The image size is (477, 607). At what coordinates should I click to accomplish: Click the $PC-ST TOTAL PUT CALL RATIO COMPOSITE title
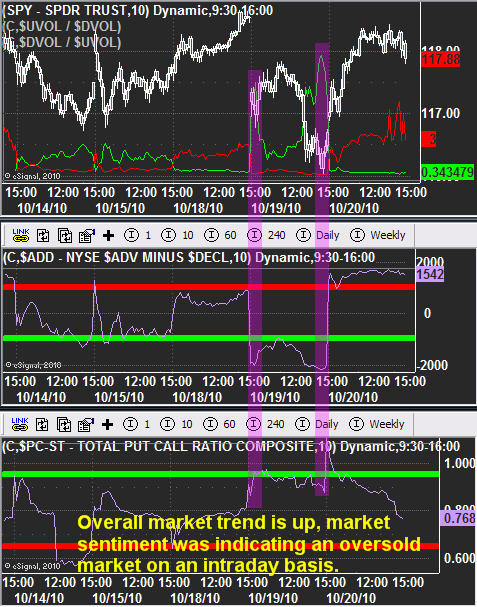[231, 446]
